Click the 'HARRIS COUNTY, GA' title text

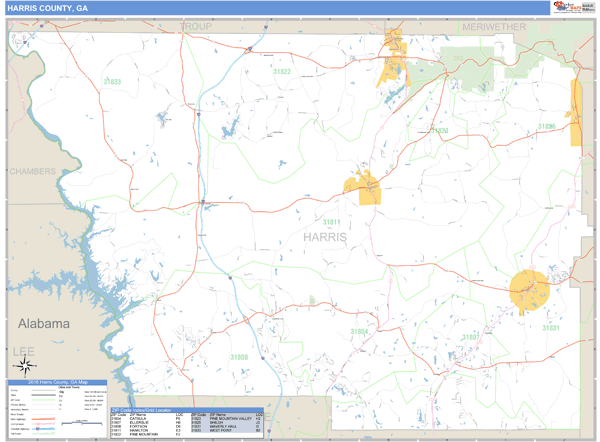[x=47, y=8]
